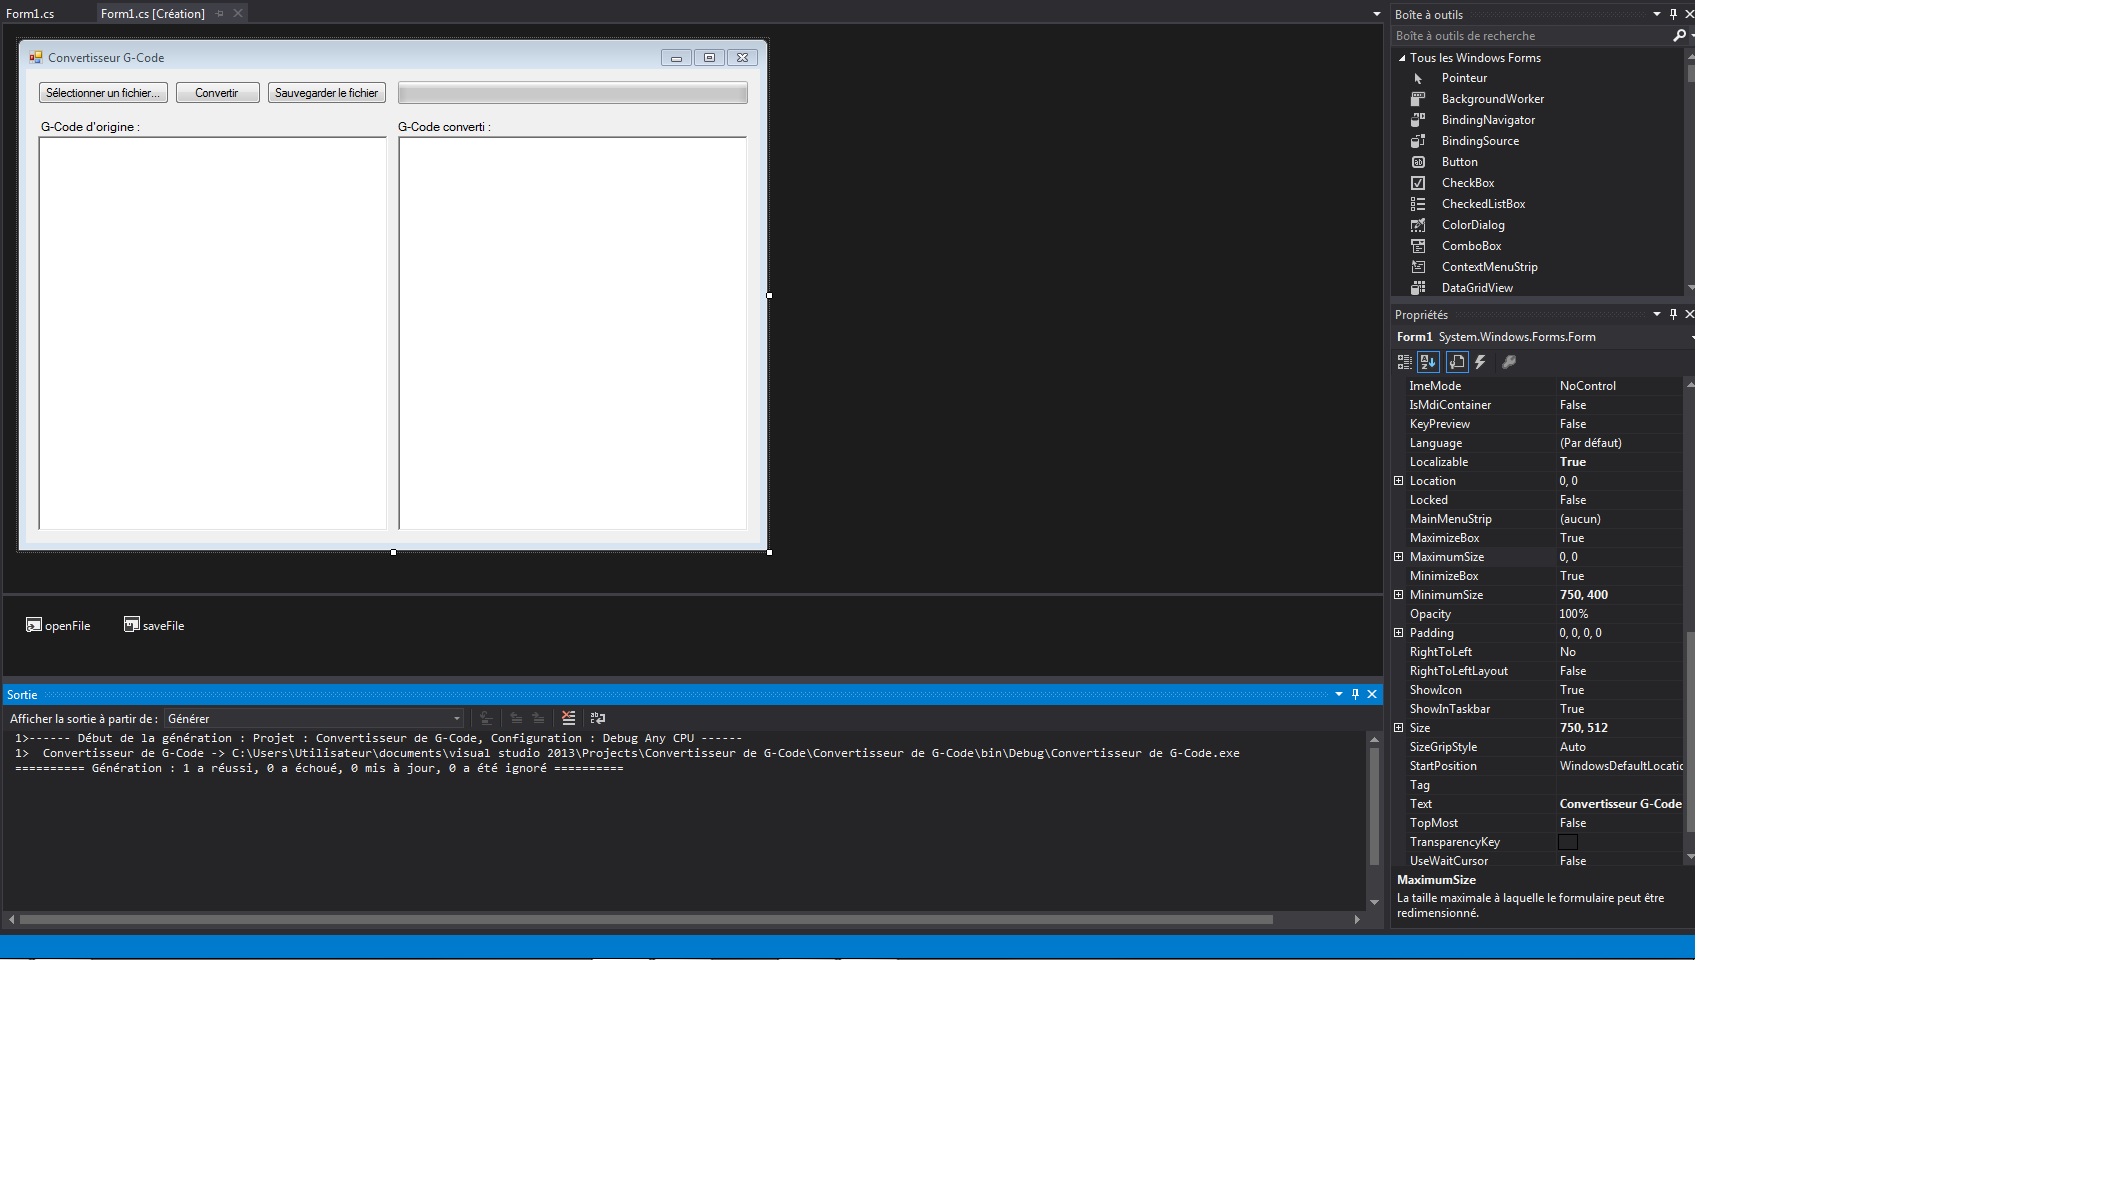Click the Text property value Convertisseur G-Code
Screen dimensions: 2112x1188
click(x=1620, y=804)
